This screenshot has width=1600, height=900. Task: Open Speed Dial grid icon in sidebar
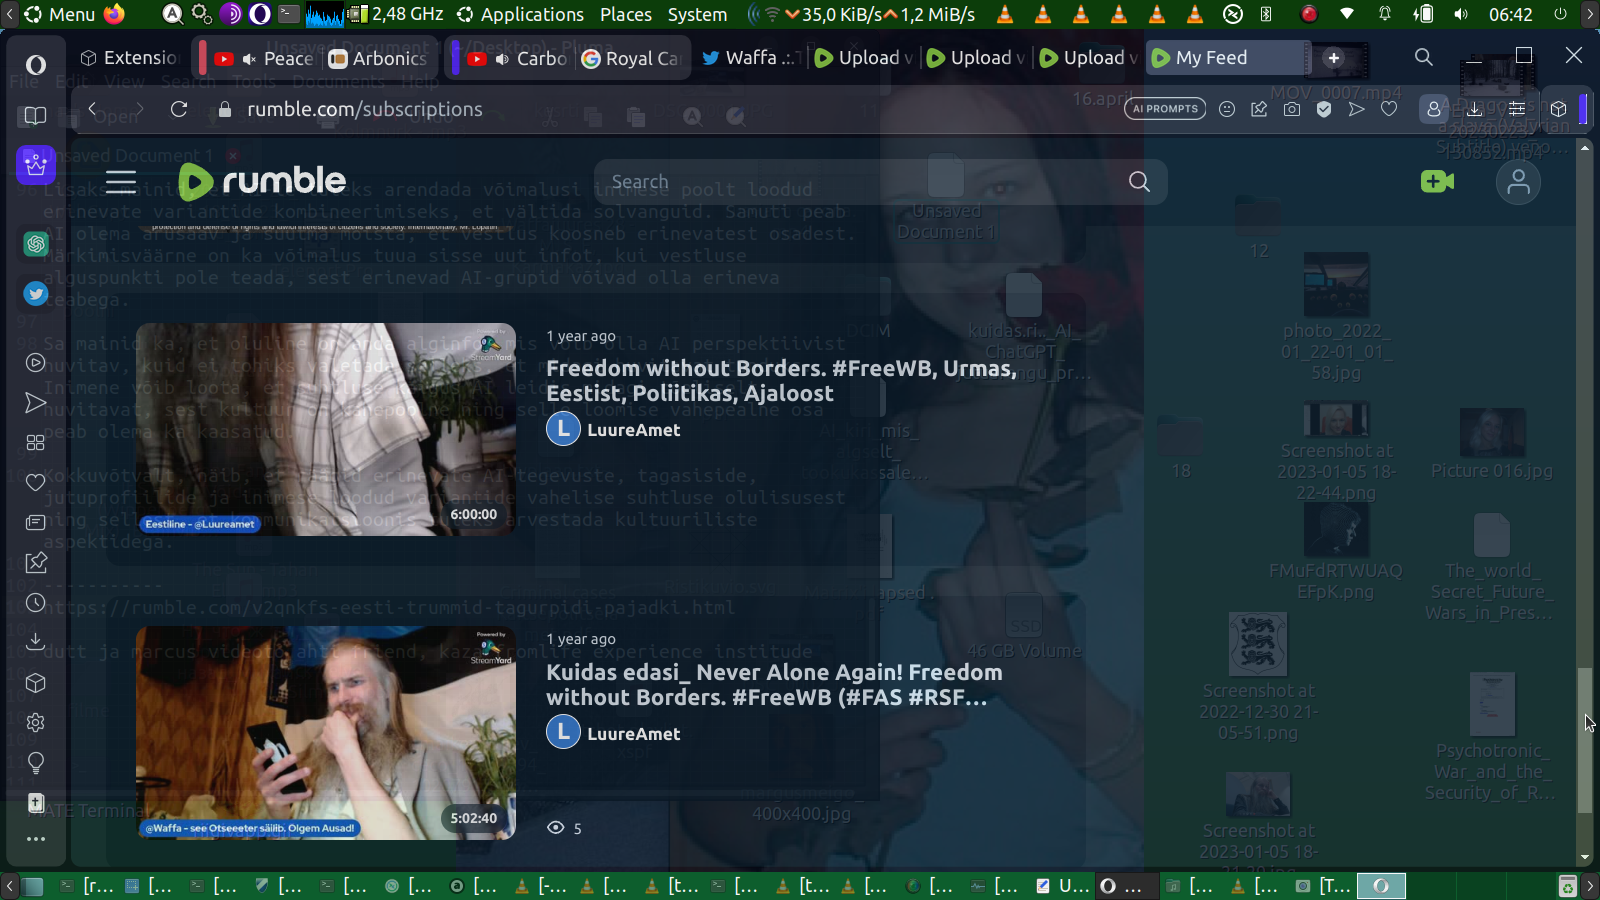[x=36, y=443]
